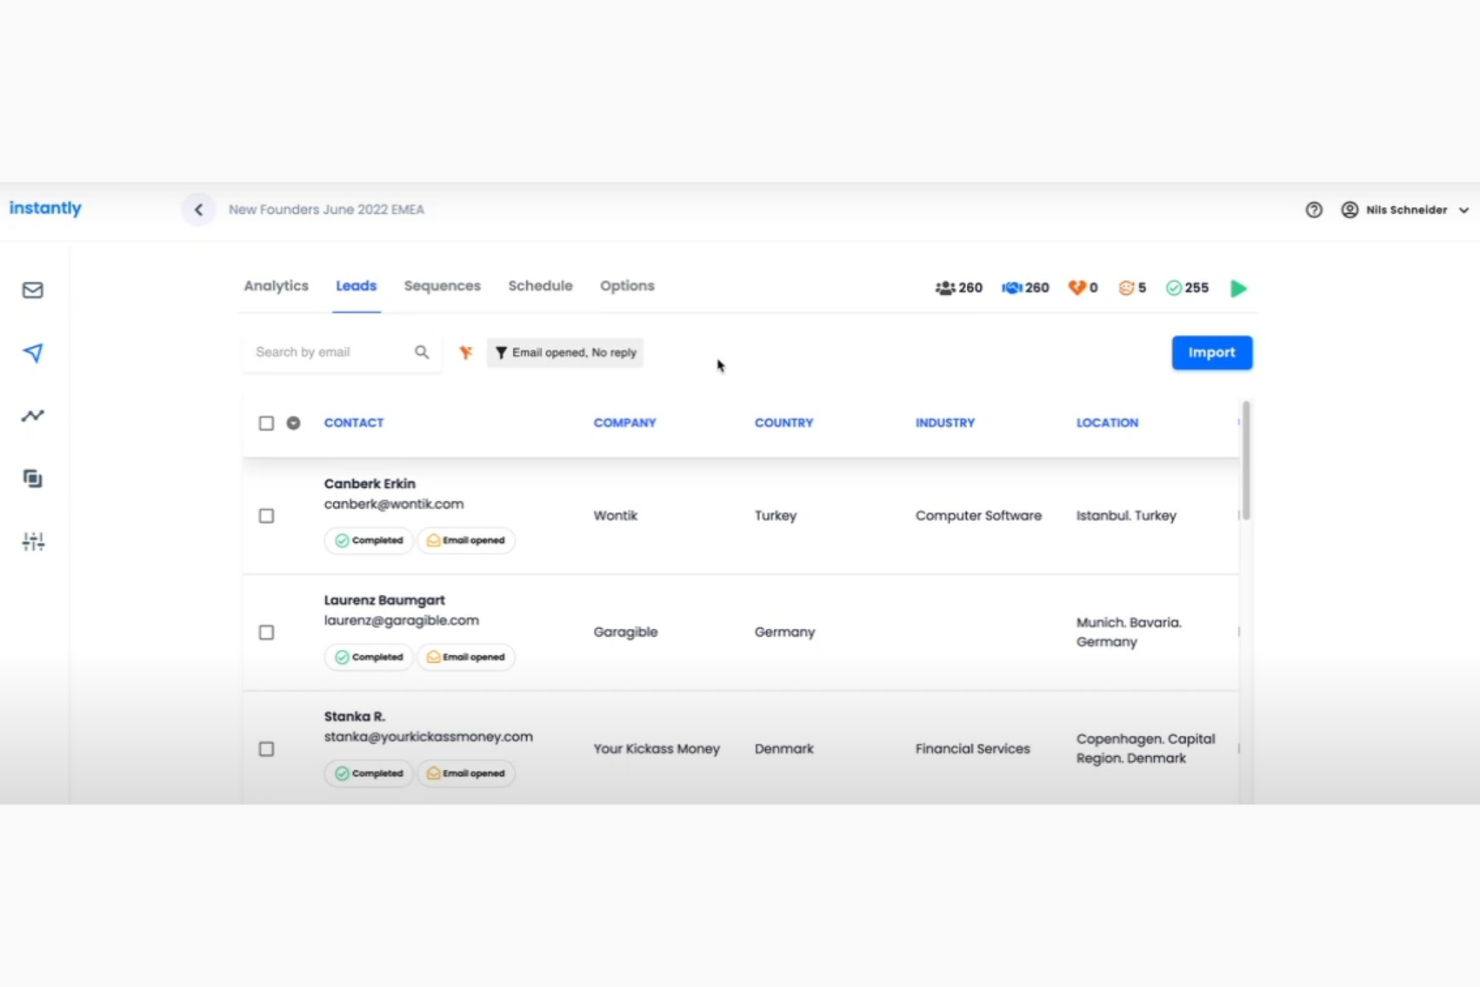
Task: Switch to the Leads tab
Action: (356, 286)
